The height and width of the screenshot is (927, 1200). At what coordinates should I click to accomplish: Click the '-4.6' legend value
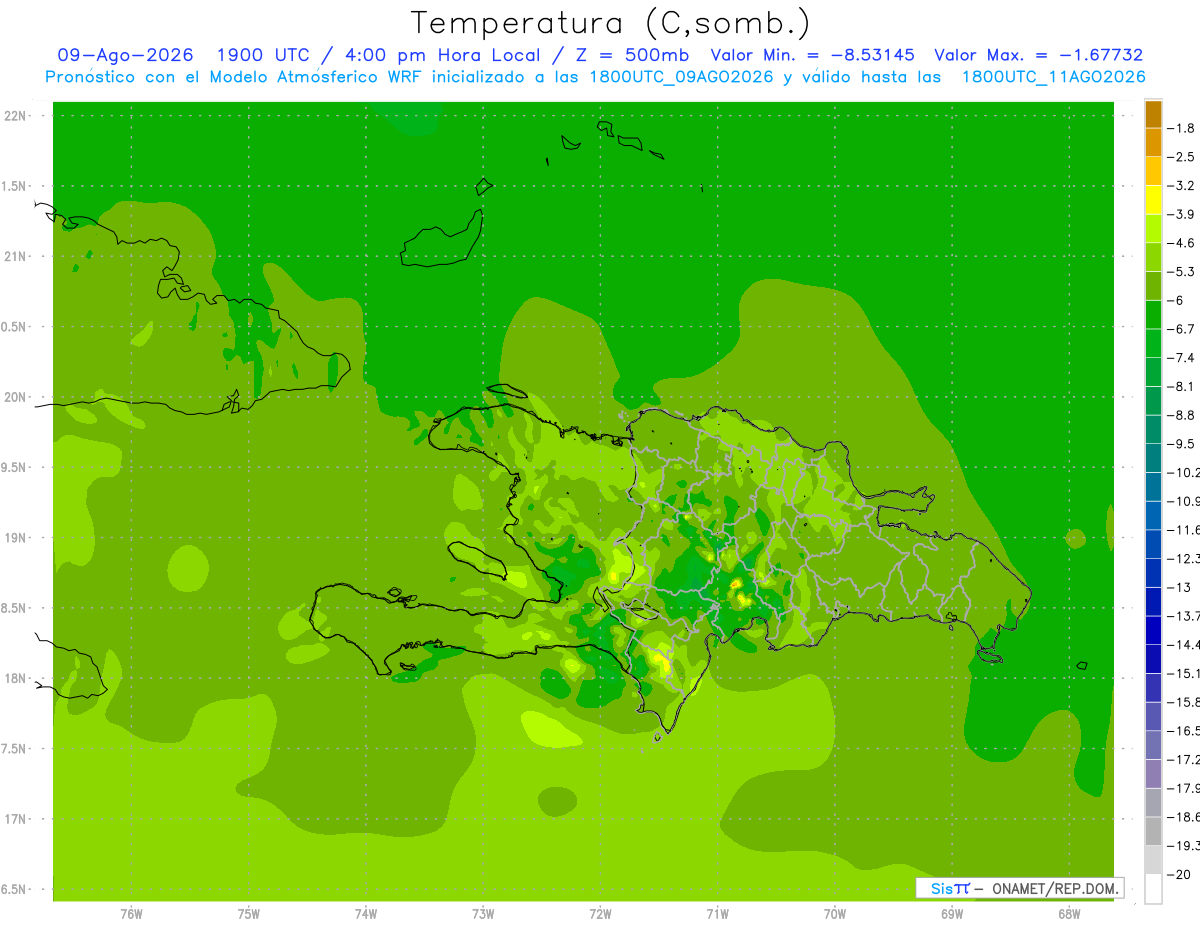[x=1182, y=243]
